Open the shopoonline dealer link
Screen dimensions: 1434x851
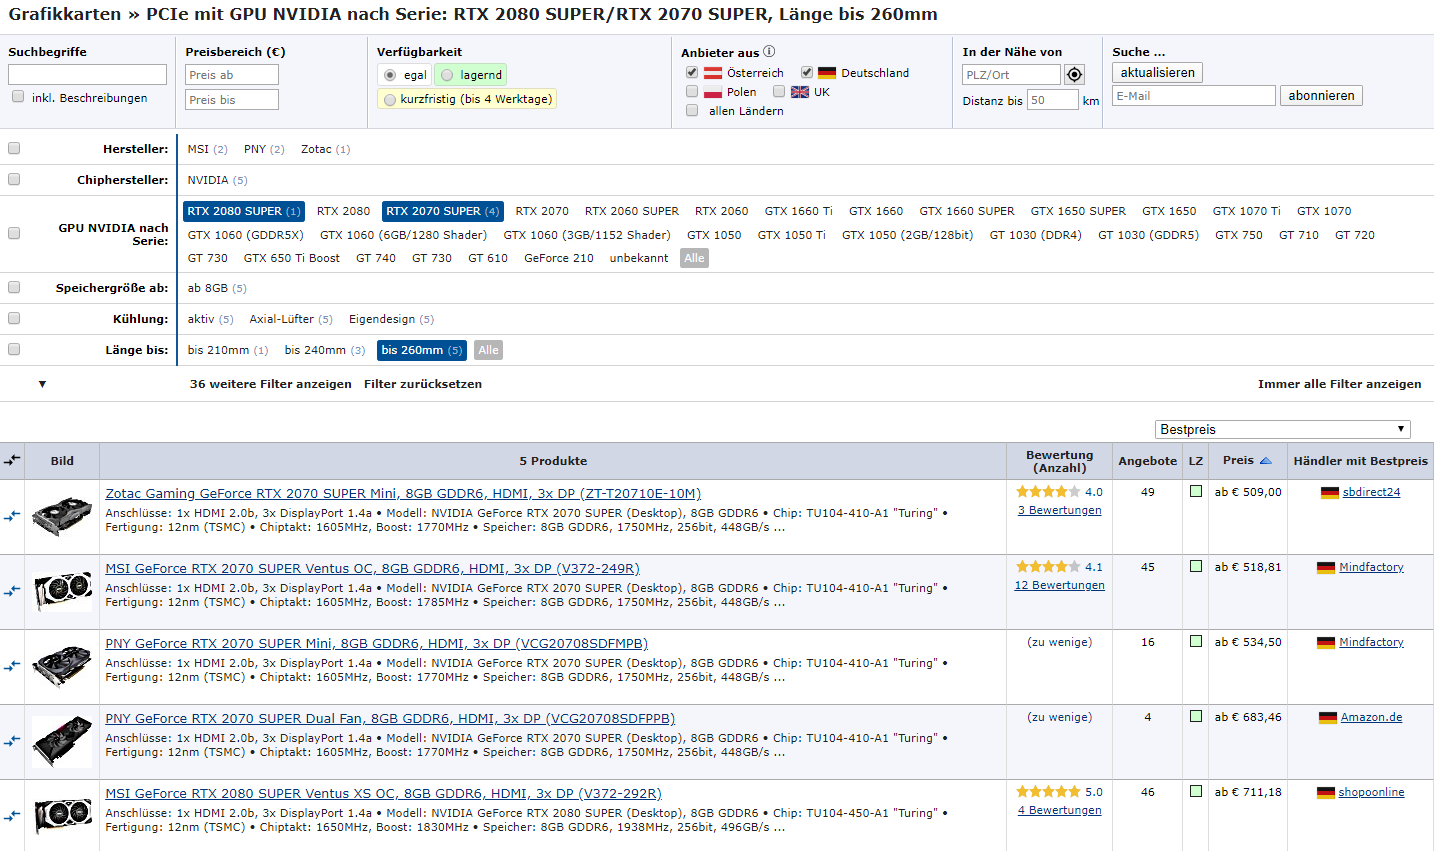coord(1371,792)
